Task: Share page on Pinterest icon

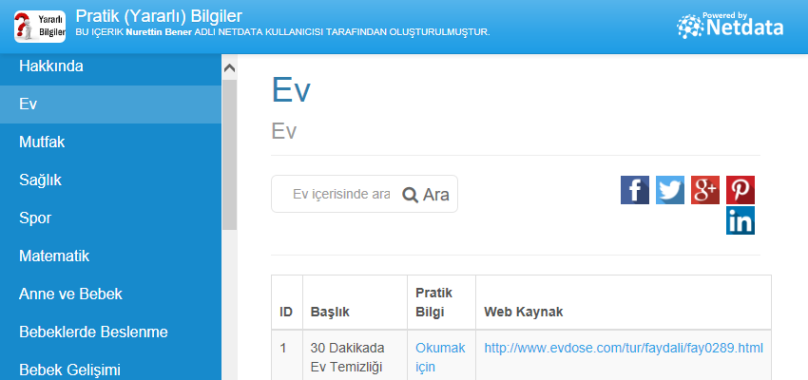Action: tap(740, 190)
